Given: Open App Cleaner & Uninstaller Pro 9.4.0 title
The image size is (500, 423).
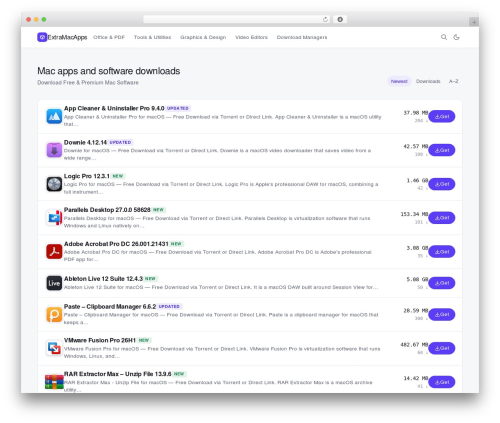Looking at the screenshot, I should point(114,108).
